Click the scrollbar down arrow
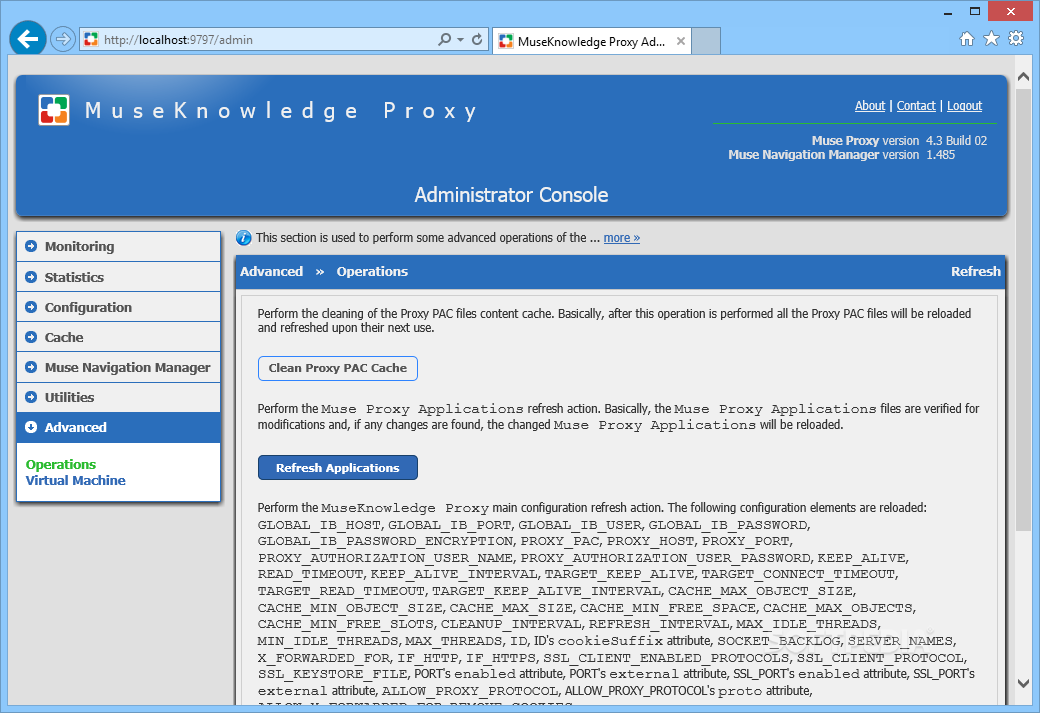 1023,683
